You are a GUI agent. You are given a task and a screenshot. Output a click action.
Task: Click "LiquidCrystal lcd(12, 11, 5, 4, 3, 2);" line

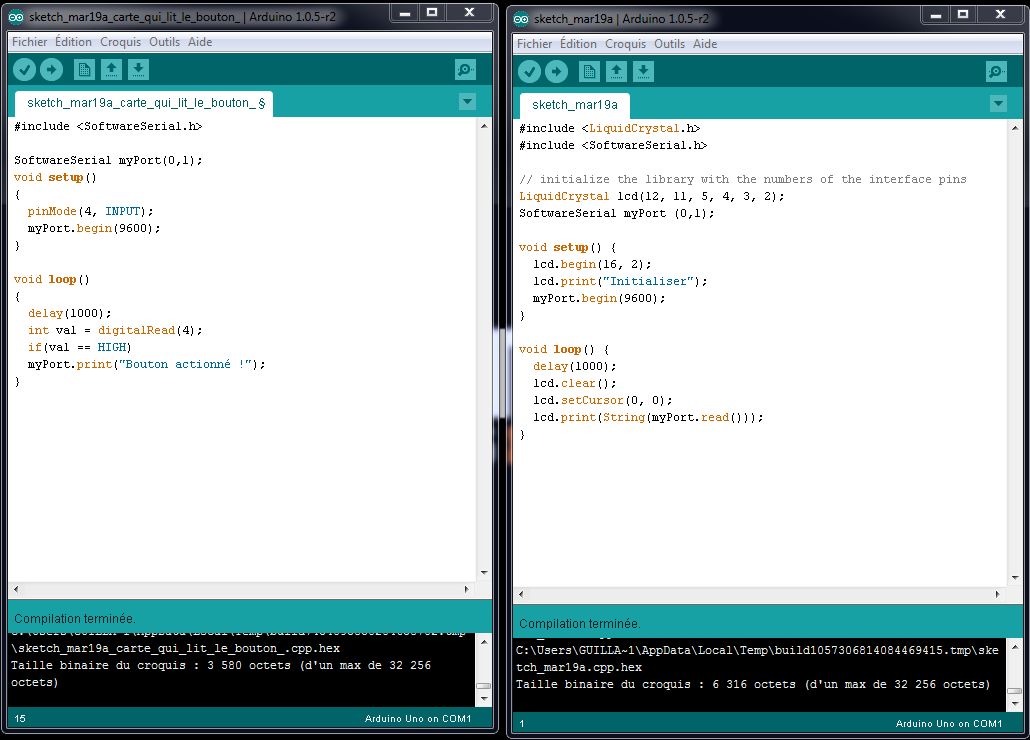(x=652, y=196)
